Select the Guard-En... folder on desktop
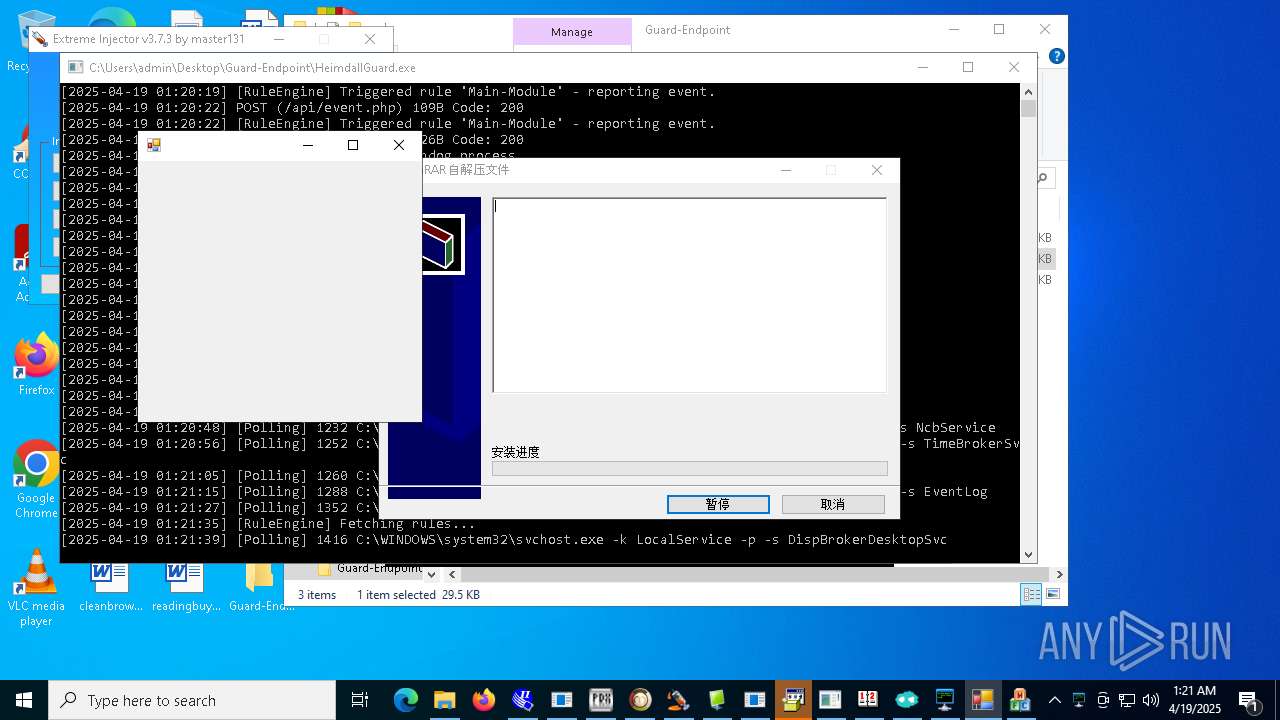 [x=260, y=588]
